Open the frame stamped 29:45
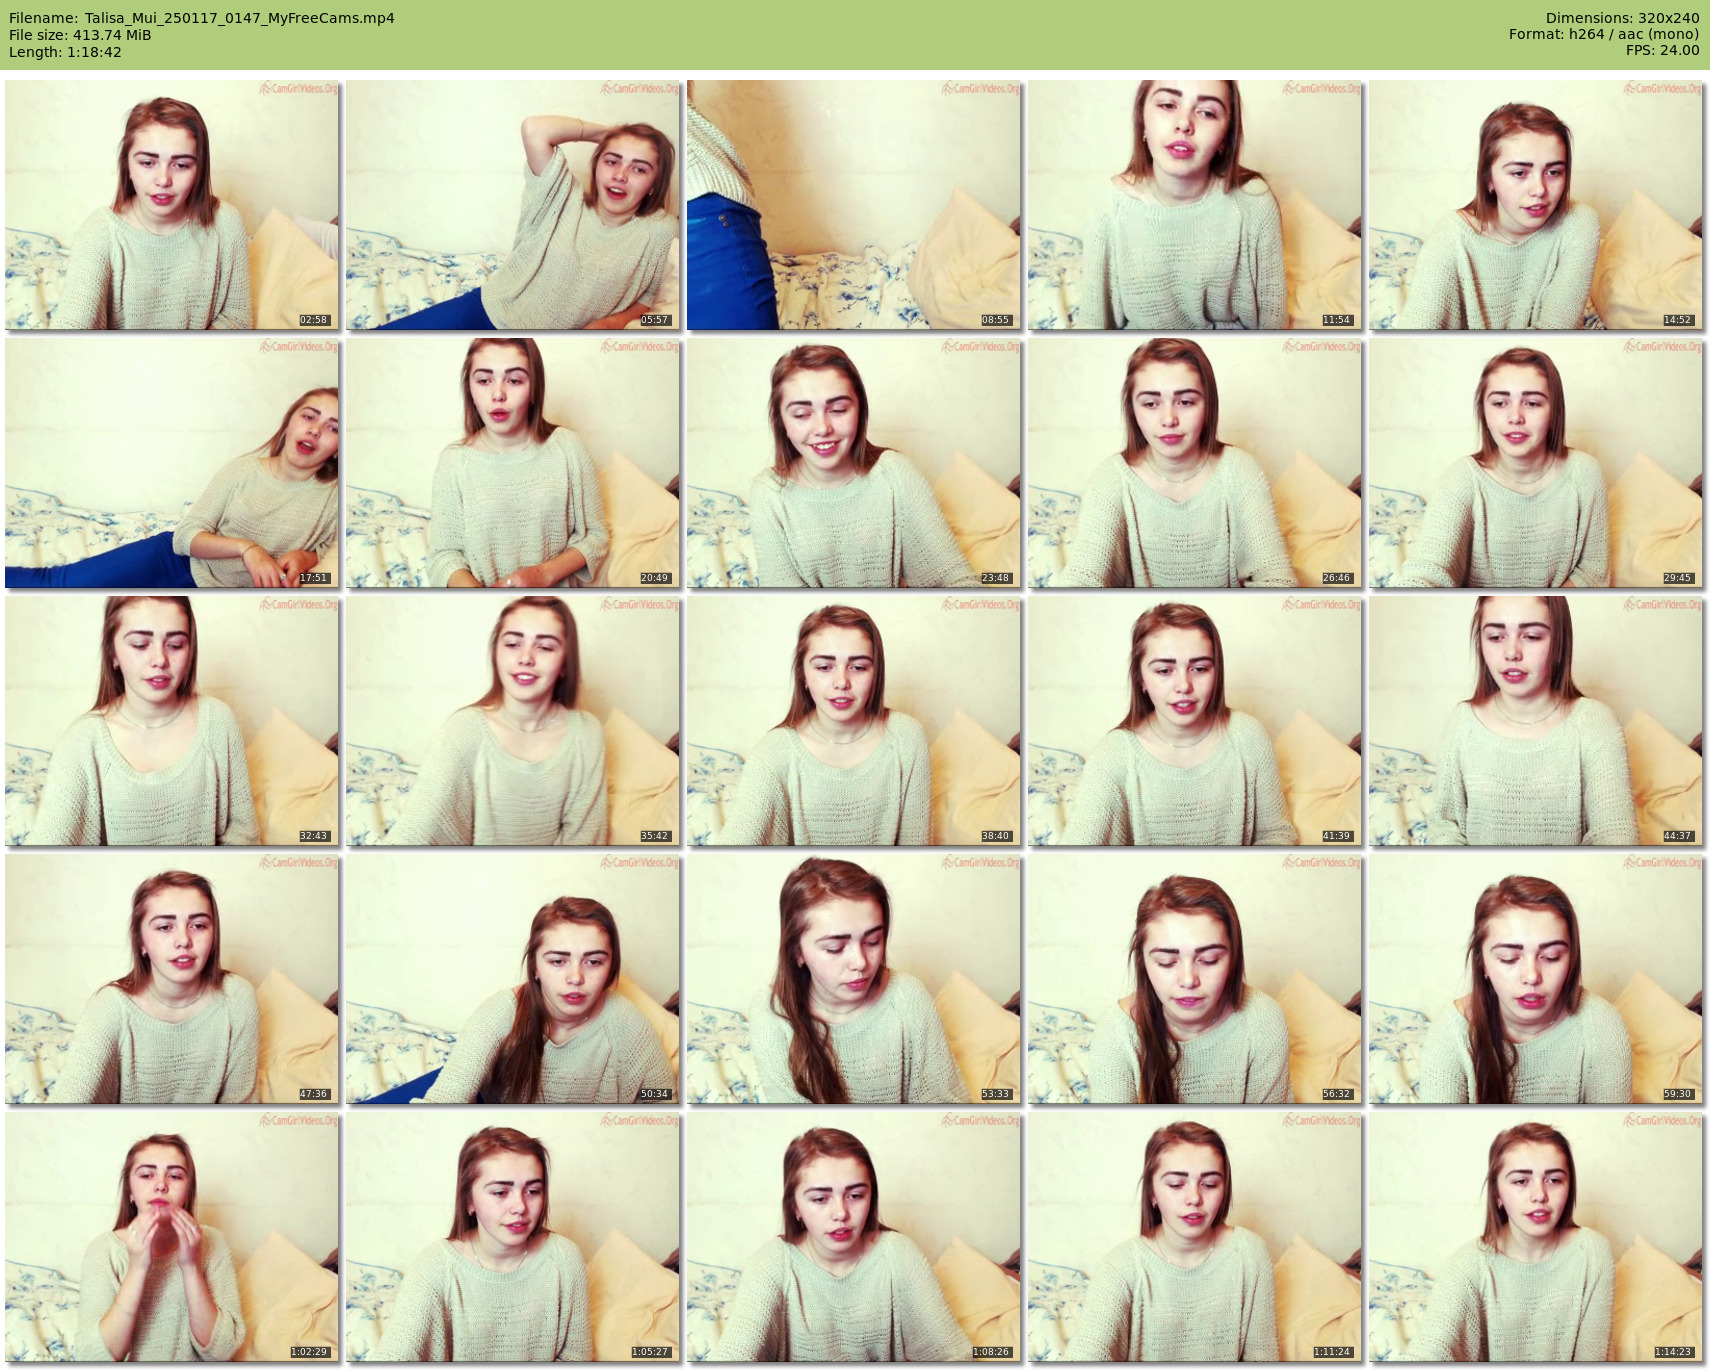 (1536, 463)
